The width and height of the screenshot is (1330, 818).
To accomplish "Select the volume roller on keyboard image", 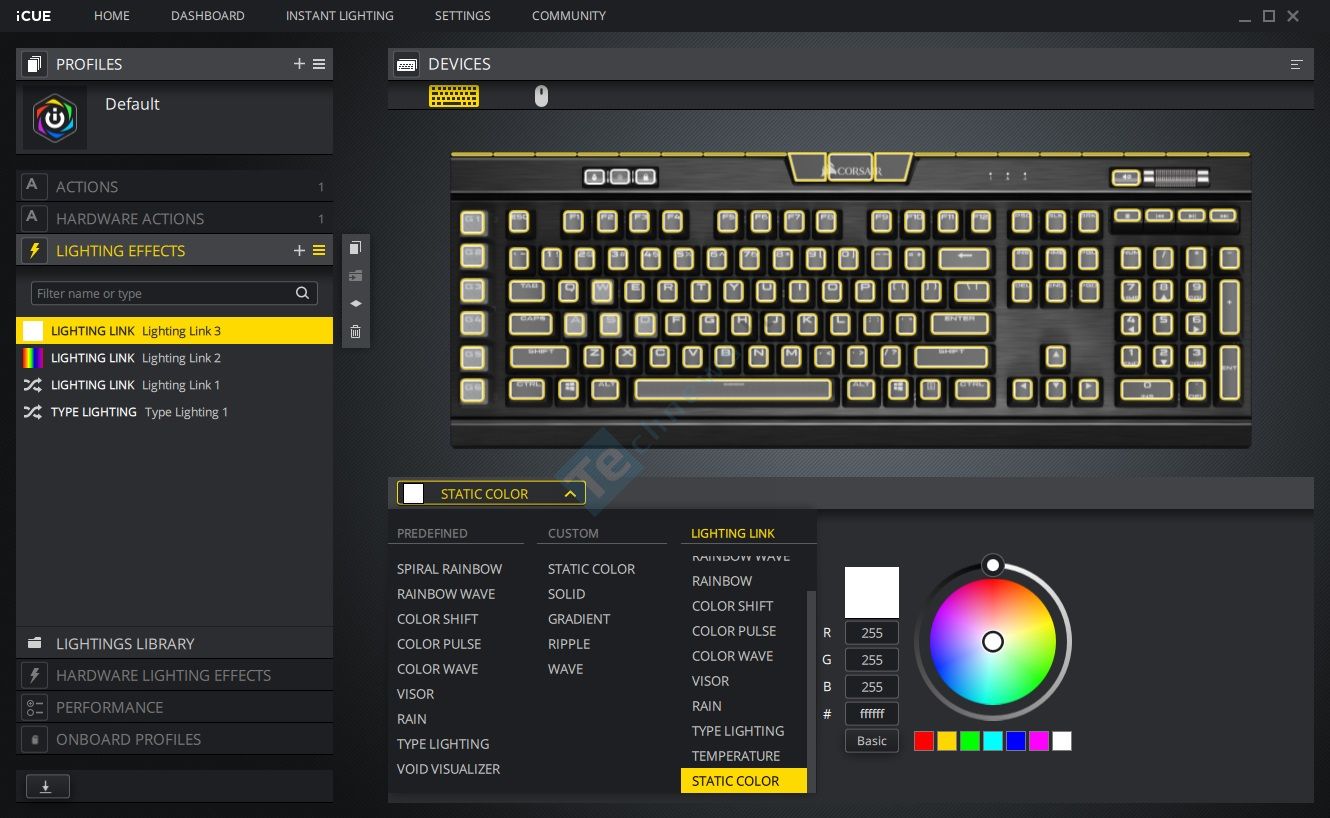I will 1176,178.
